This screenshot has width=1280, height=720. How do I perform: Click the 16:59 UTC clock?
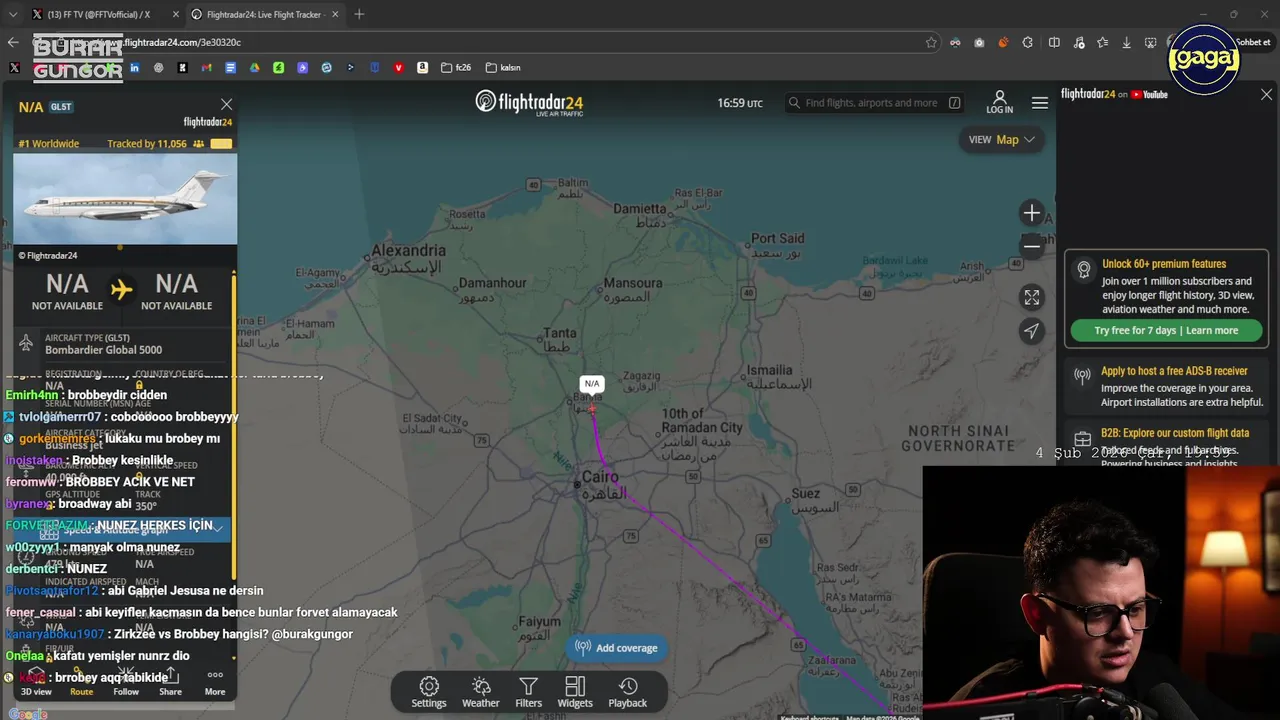740,103
